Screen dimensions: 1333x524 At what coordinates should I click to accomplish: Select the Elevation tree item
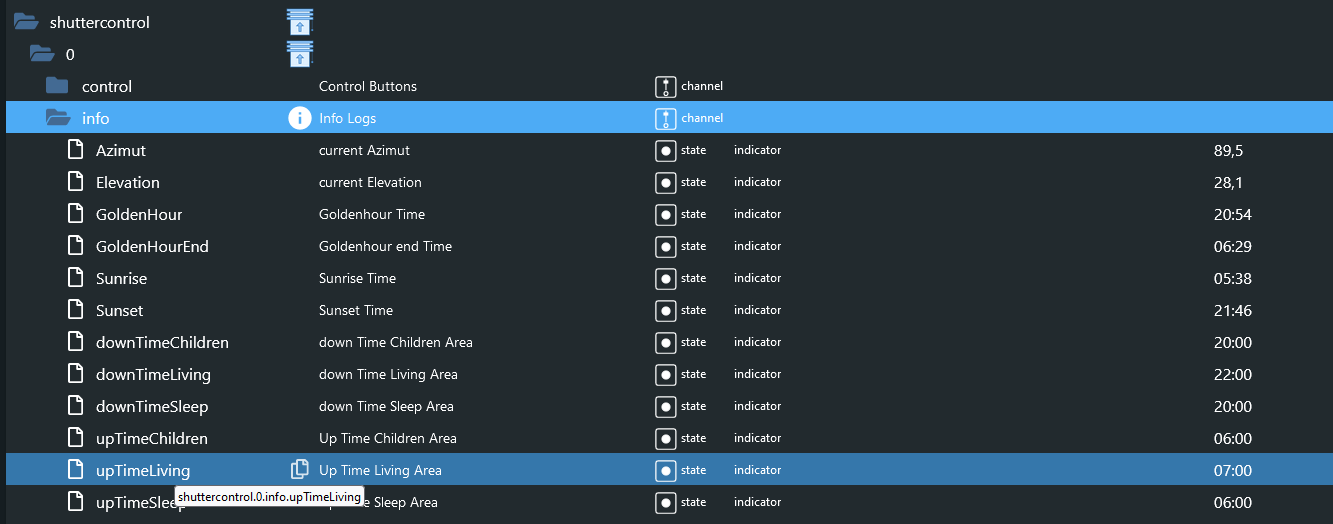[x=127, y=182]
